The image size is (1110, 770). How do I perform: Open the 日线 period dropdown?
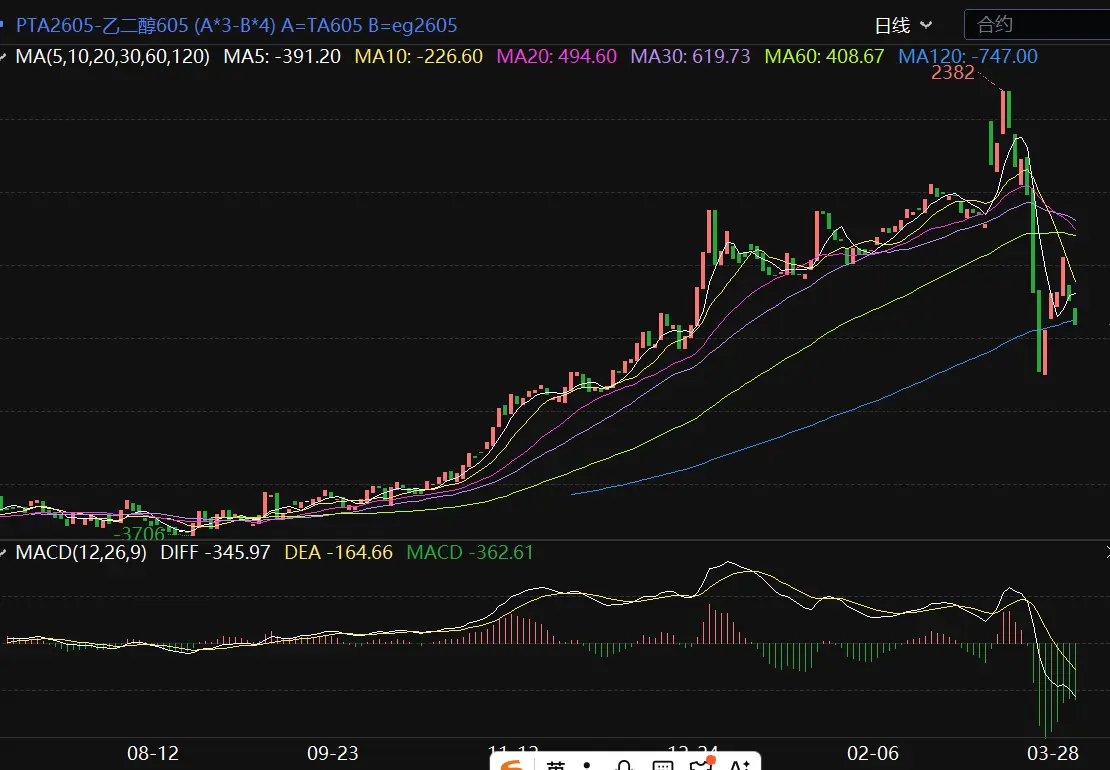pyautogui.click(x=903, y=25)
